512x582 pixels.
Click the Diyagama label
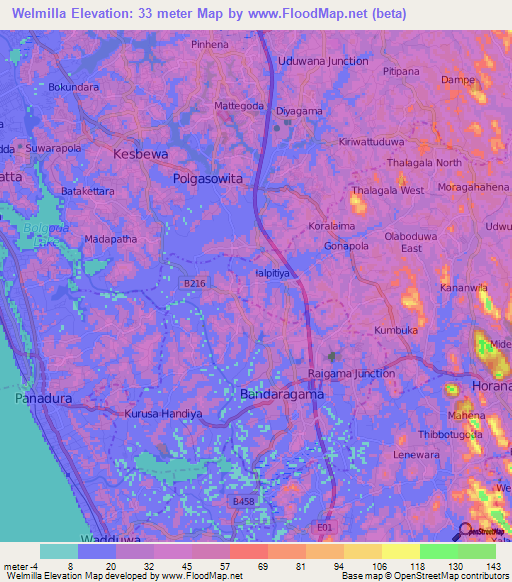point(299,111)
